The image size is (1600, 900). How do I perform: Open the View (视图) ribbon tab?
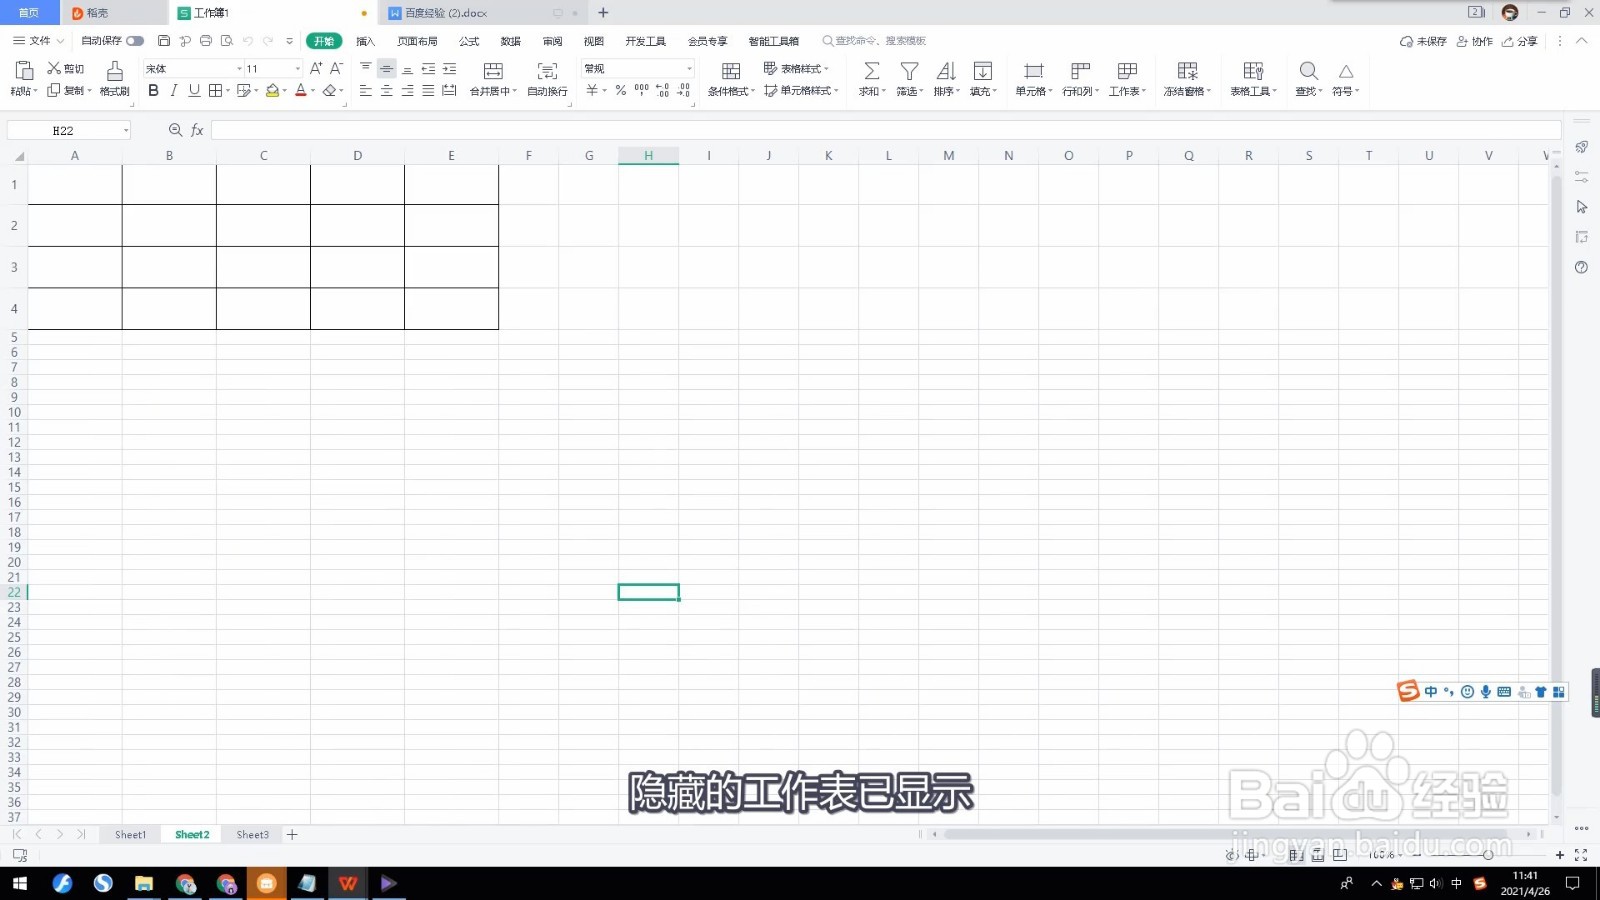pyautogui.click(x=594, y=41)
